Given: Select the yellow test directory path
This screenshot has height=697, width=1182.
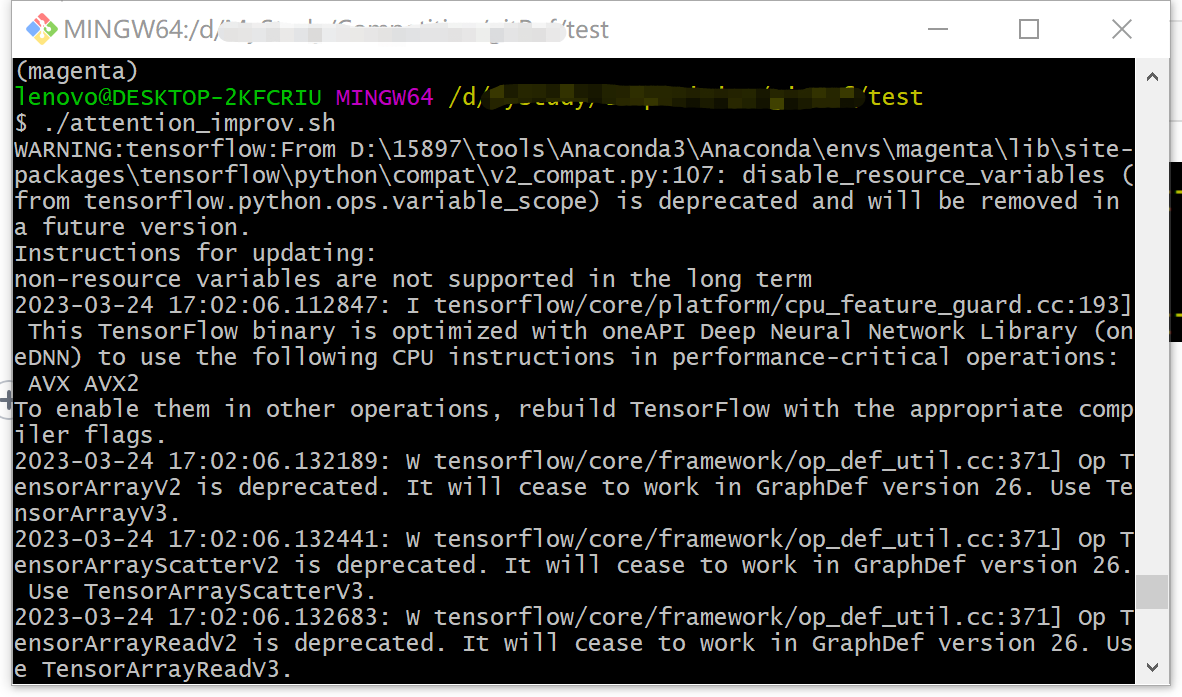Looking at the screenshot, I should coord(895,96).
